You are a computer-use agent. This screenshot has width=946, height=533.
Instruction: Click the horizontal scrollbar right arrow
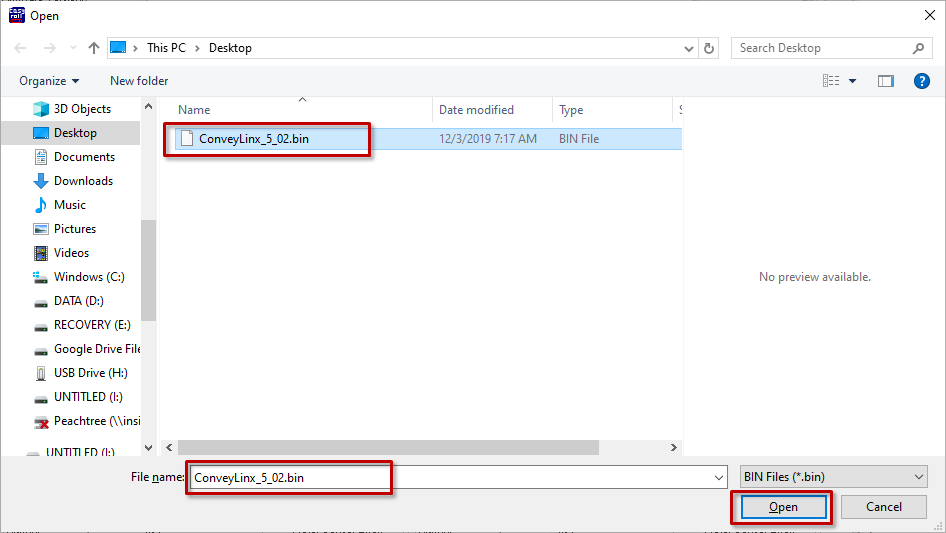pos(674,447)
